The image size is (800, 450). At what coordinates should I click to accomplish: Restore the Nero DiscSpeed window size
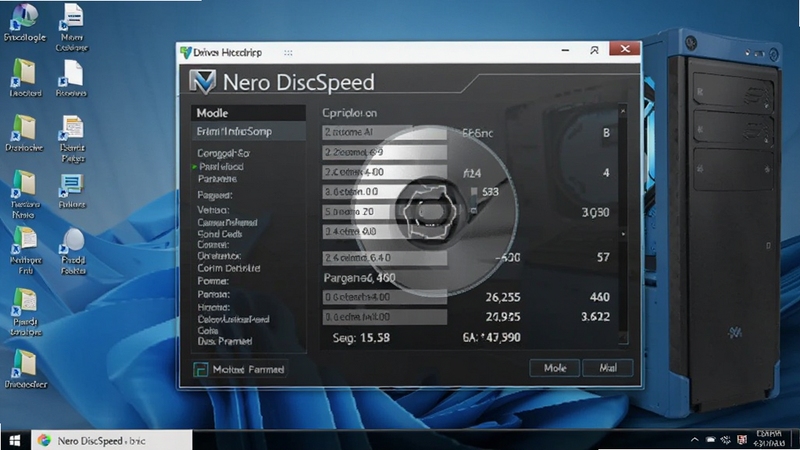tap(594, 50)
